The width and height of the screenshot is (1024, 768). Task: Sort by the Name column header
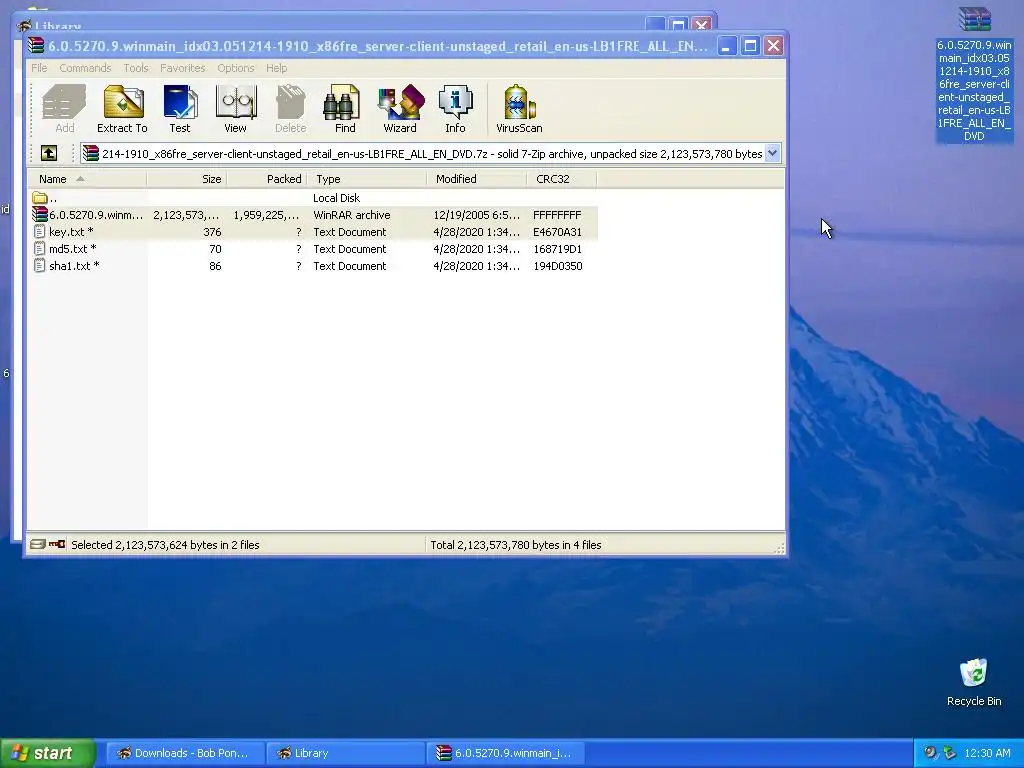[x=87, y=179]
